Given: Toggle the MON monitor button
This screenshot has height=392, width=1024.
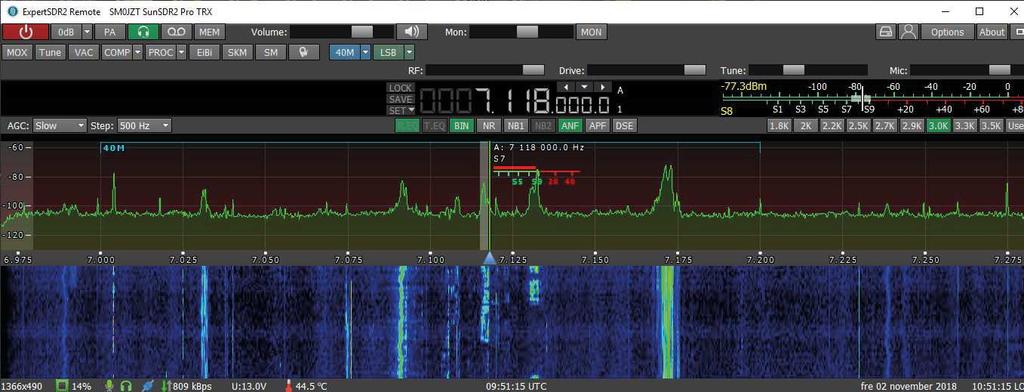Looking at the screenshot, I should pyautogui.click(x=591, y=32).
